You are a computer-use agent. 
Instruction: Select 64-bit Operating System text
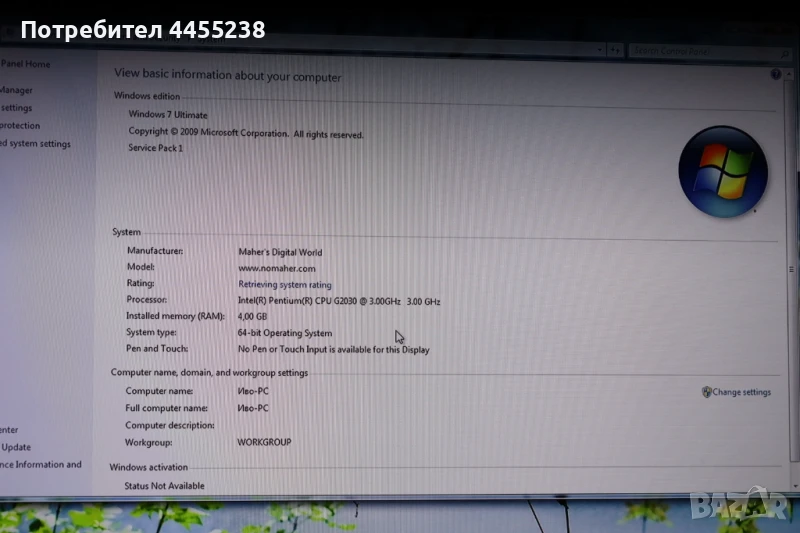click(x=285, y=333)
